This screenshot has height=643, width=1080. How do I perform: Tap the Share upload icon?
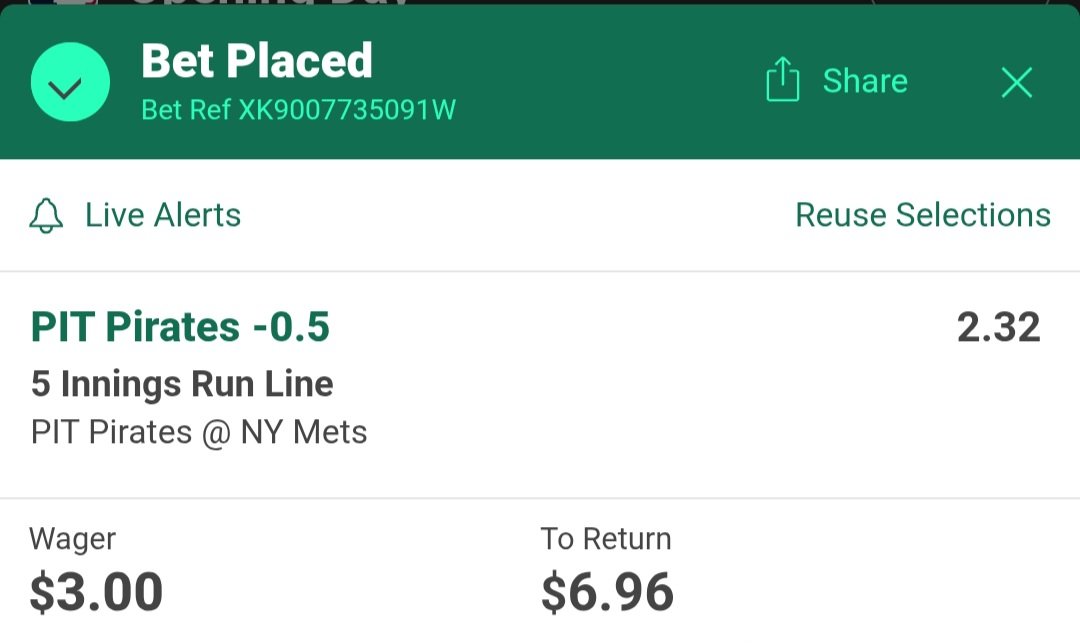point(782,80)
